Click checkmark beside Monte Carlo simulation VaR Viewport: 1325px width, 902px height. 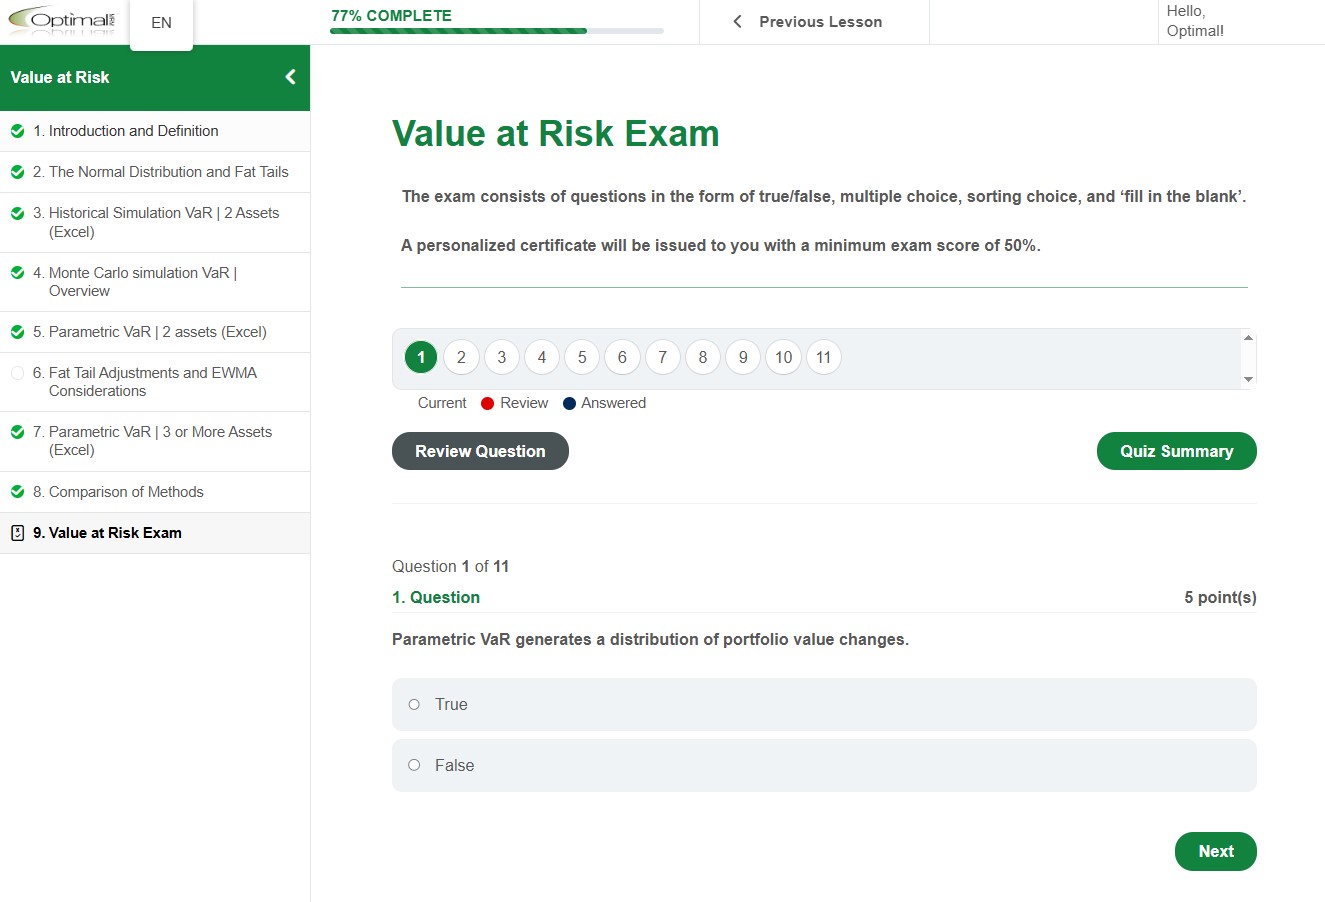(x=17, y=273)
